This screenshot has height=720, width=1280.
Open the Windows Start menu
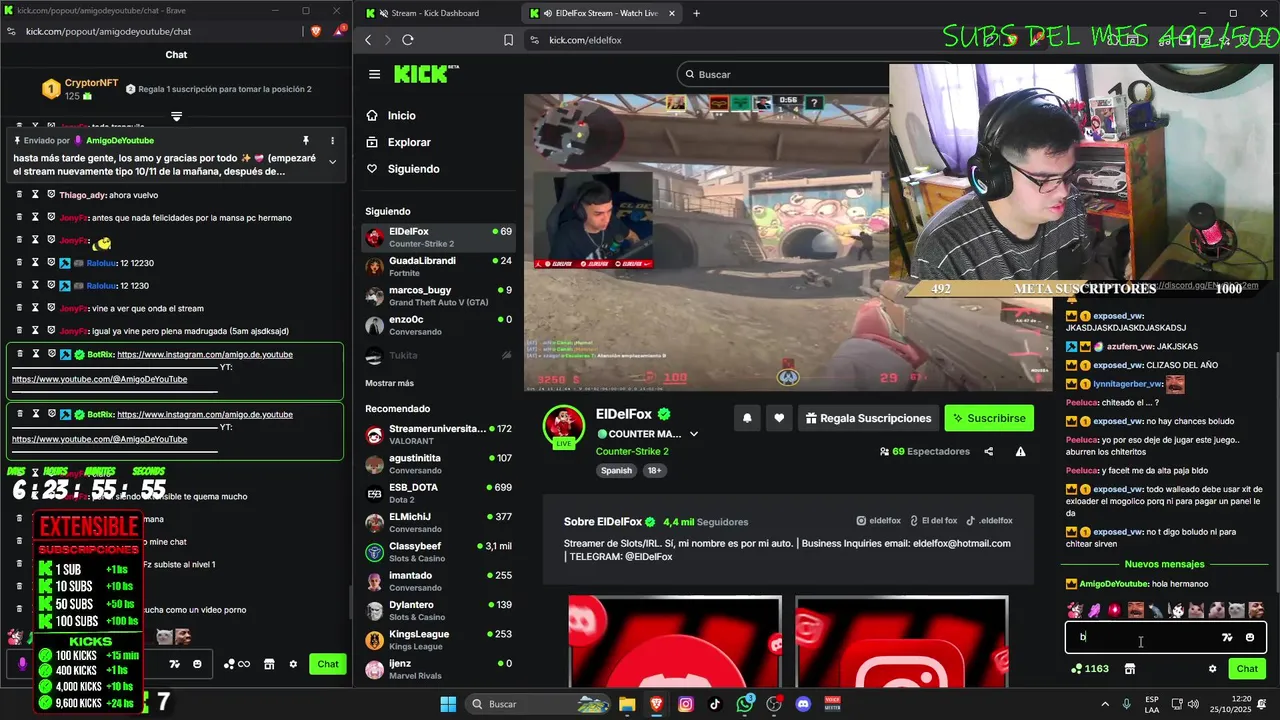[448, 704]
